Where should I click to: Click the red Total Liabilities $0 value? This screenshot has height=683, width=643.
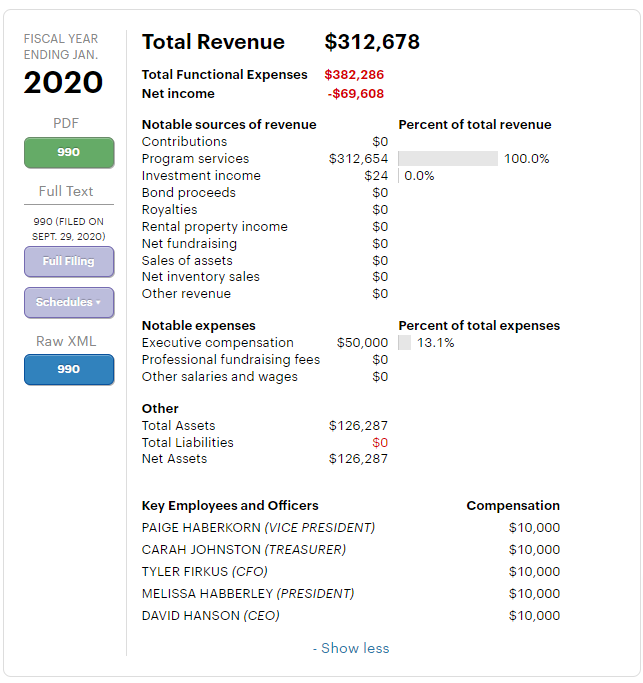point(380,443)
